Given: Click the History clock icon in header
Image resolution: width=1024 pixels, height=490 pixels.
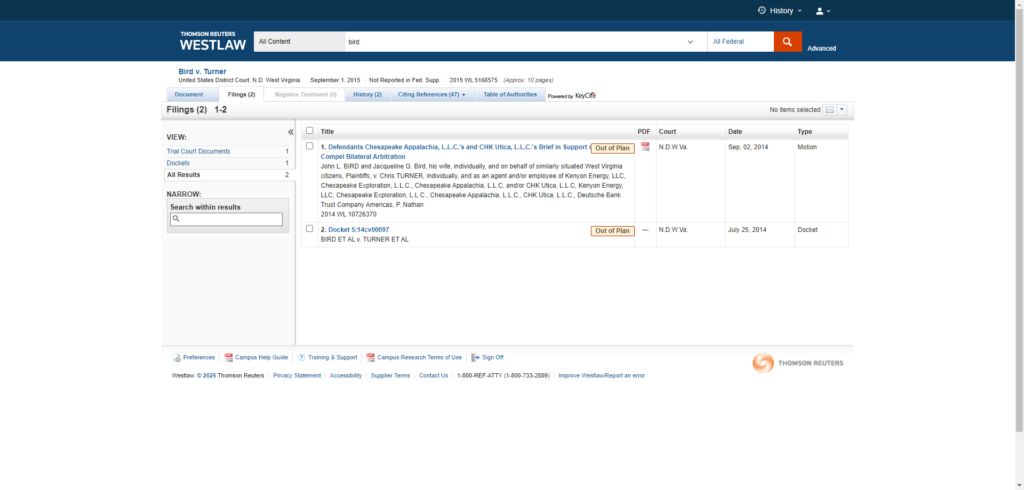Looking at the screenshot, I should (x=762, y=11).
